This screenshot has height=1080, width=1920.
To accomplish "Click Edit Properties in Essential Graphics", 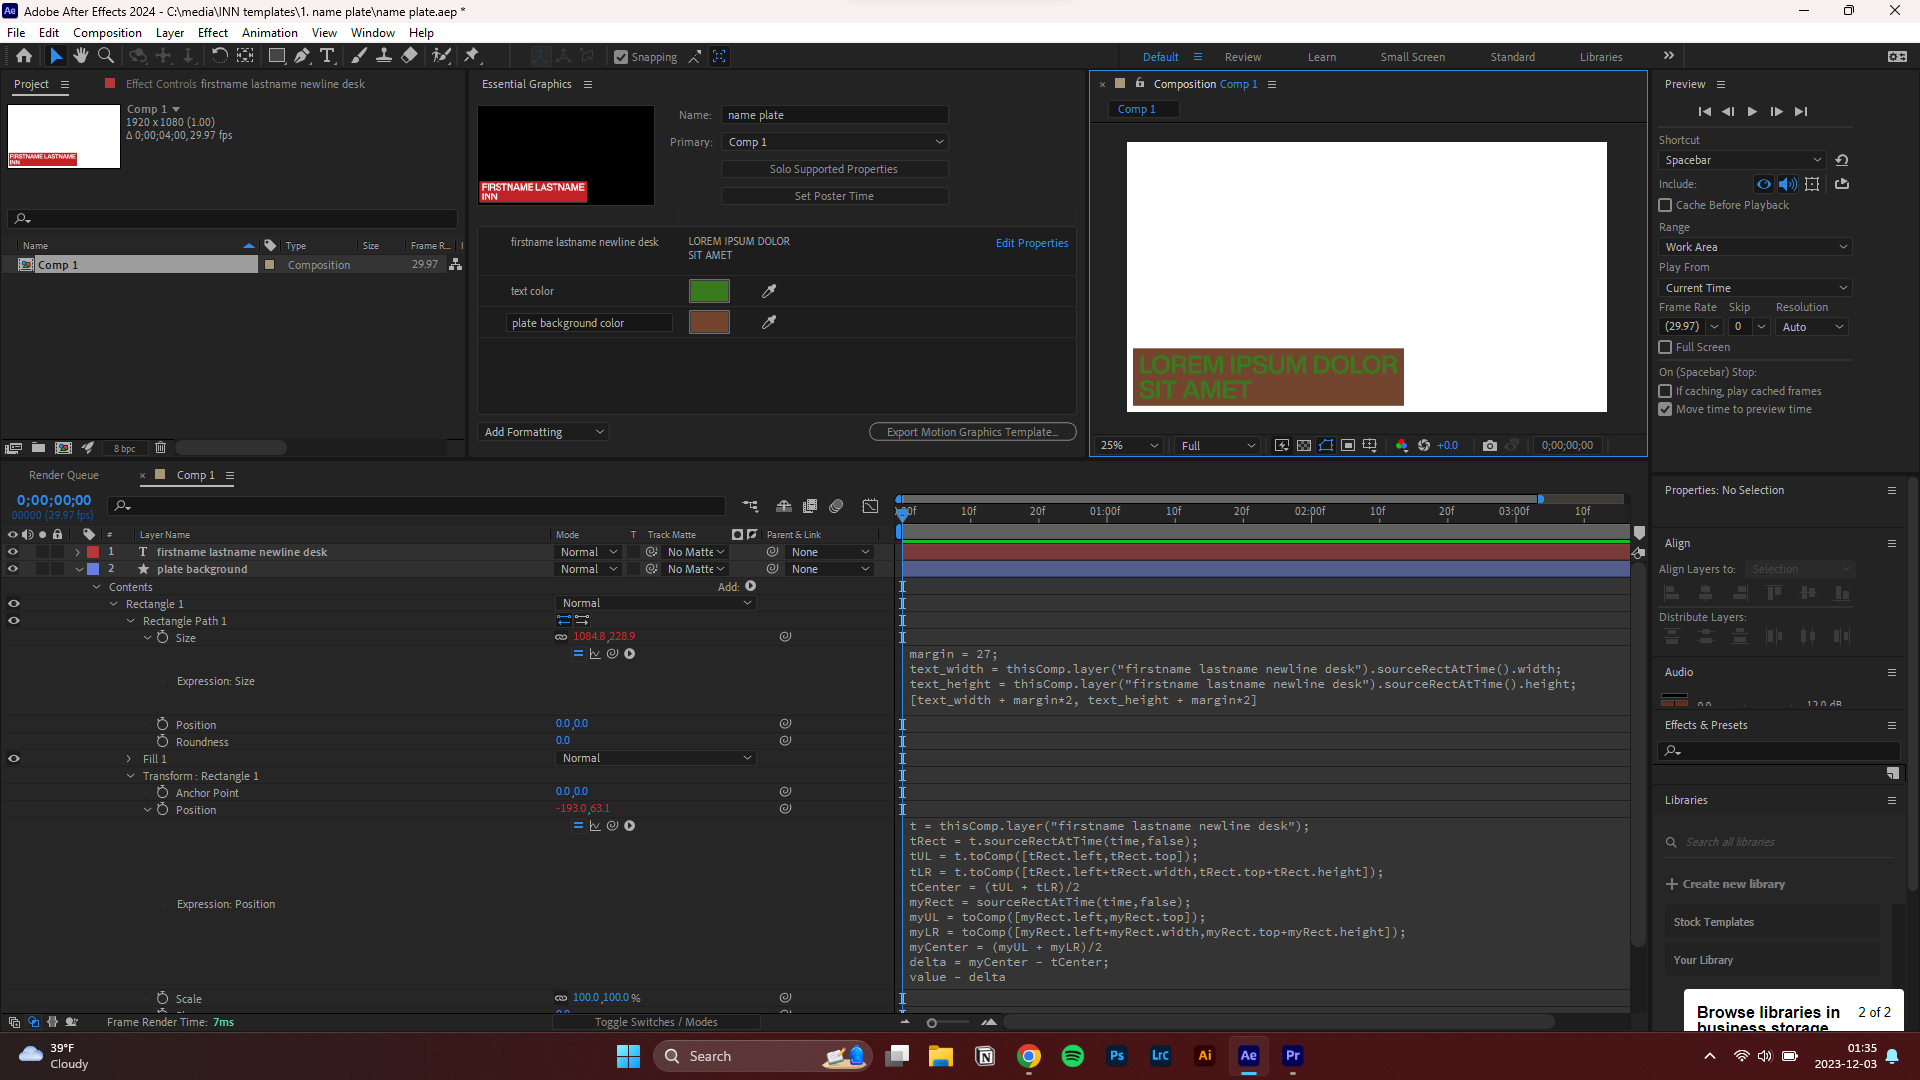I will point(1031,243).
